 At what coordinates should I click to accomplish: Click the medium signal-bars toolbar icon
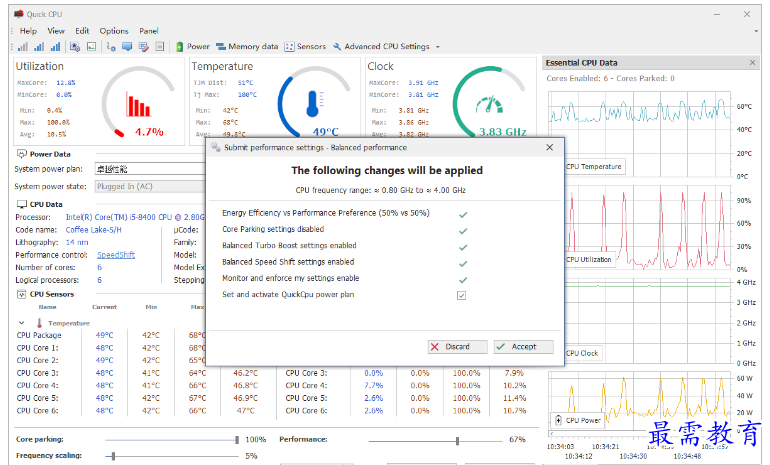pyautogui.click(x=39, y=47)
